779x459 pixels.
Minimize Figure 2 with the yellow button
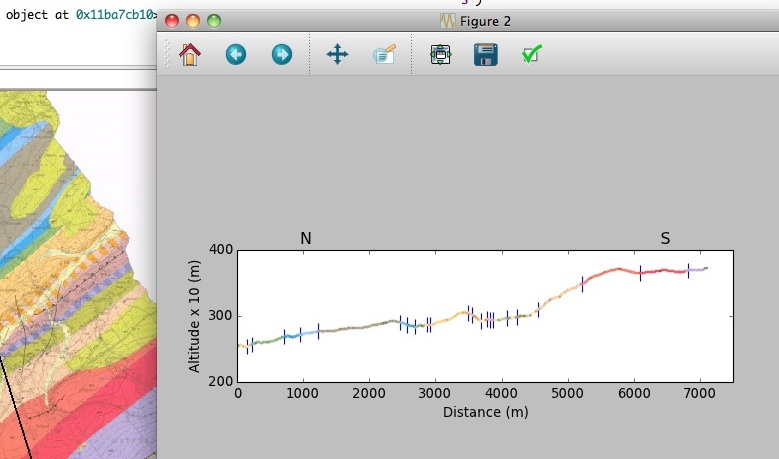[x=193, y=21]
